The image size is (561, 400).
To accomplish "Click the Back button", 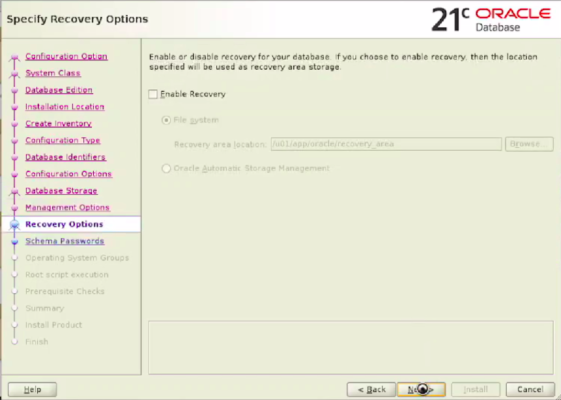I will 371,389.
